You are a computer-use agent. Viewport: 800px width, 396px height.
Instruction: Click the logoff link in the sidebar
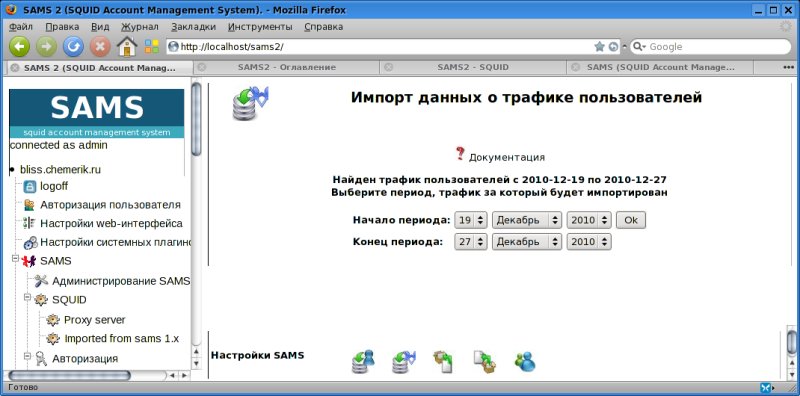pos(54,187)
